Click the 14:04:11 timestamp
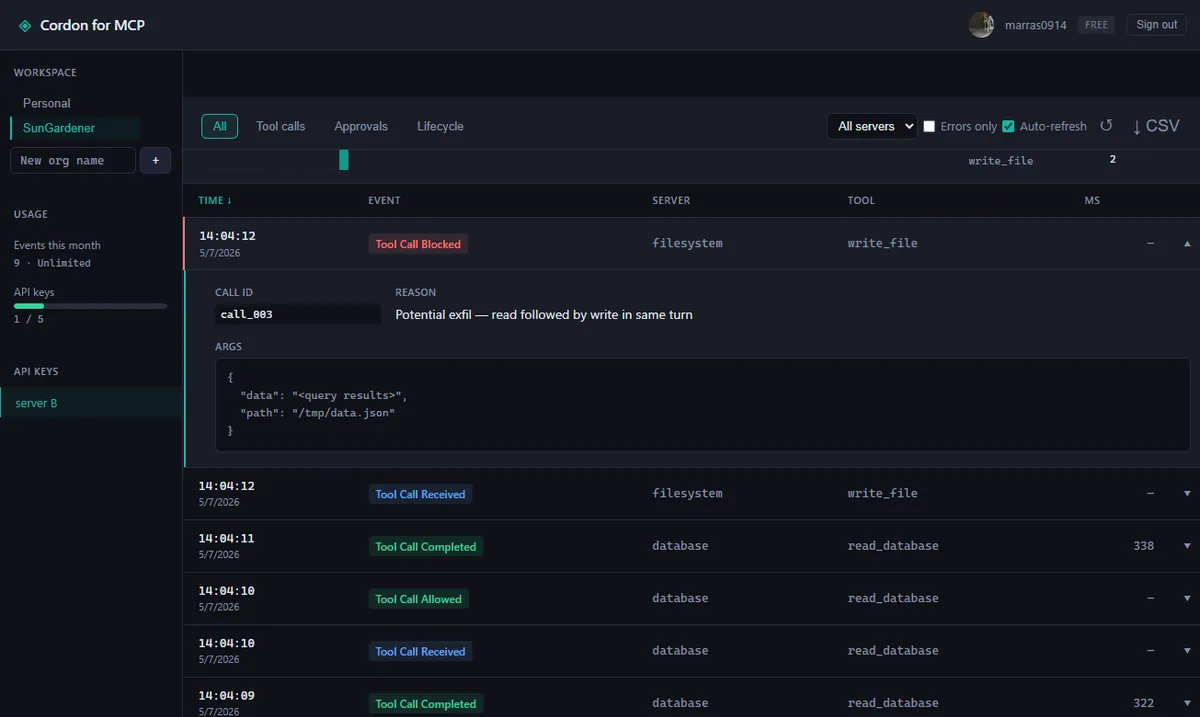1200x717 pixels. click(x=226, y=538)
